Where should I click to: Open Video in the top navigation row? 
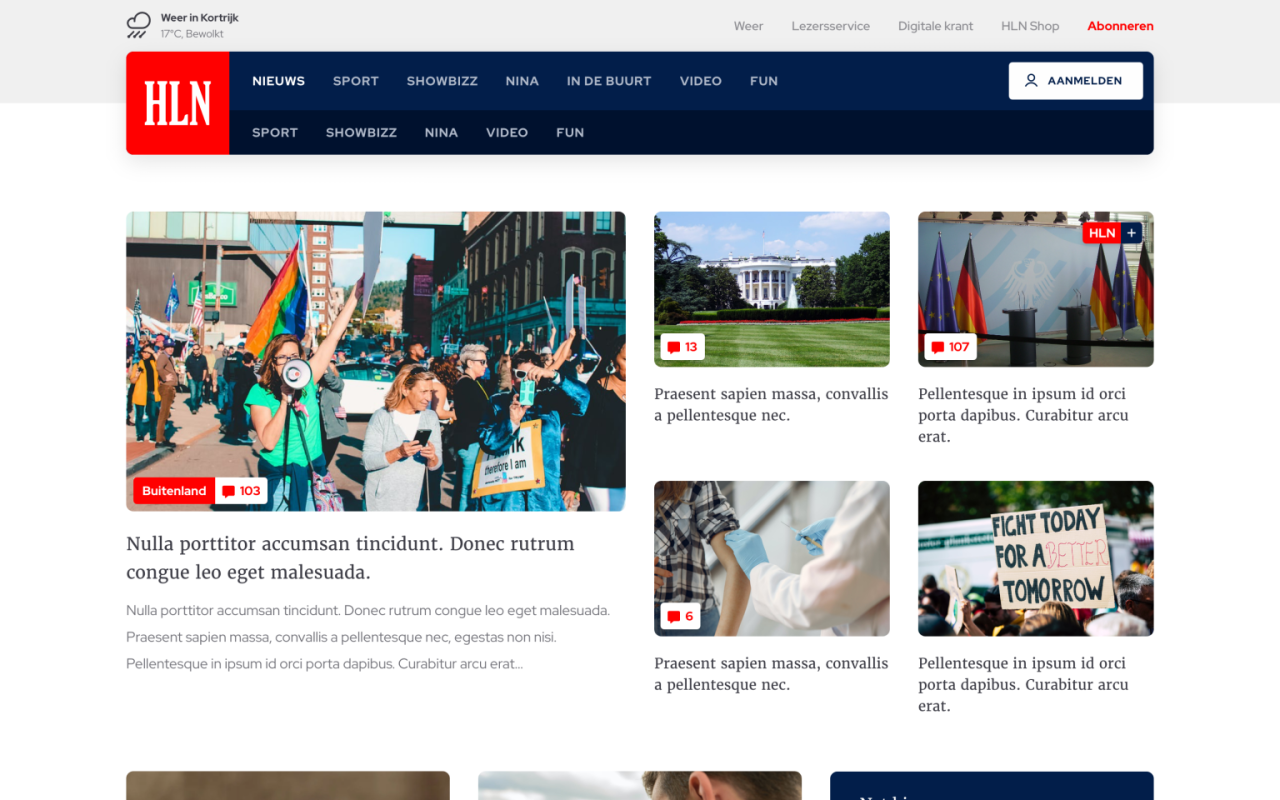(701, 81)
